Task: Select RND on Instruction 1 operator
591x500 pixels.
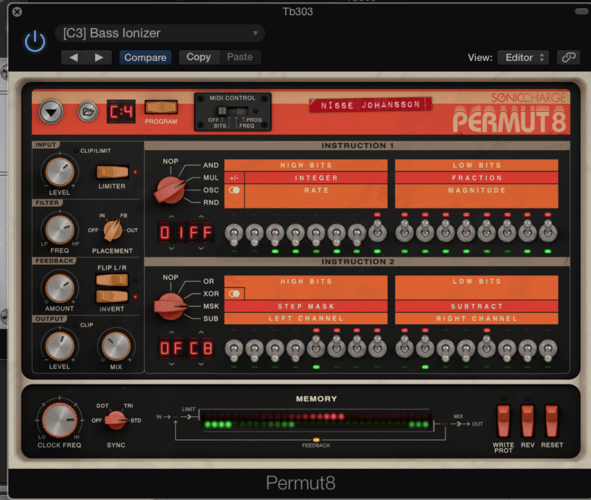Action: pos(211,202)
